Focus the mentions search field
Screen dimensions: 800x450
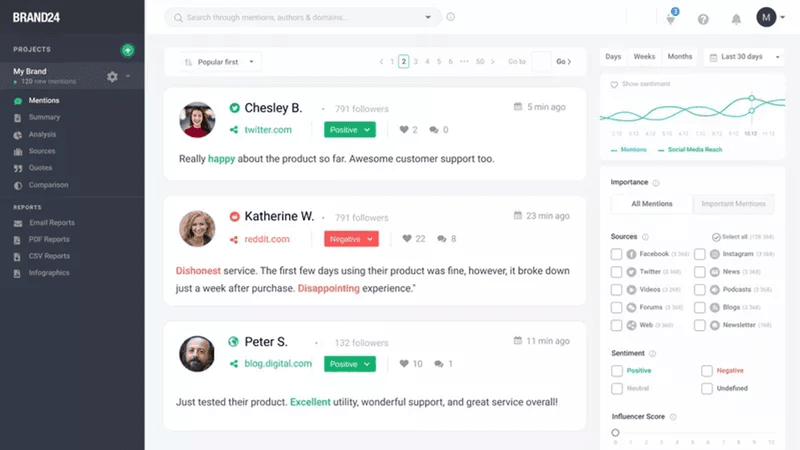point(303,17)
